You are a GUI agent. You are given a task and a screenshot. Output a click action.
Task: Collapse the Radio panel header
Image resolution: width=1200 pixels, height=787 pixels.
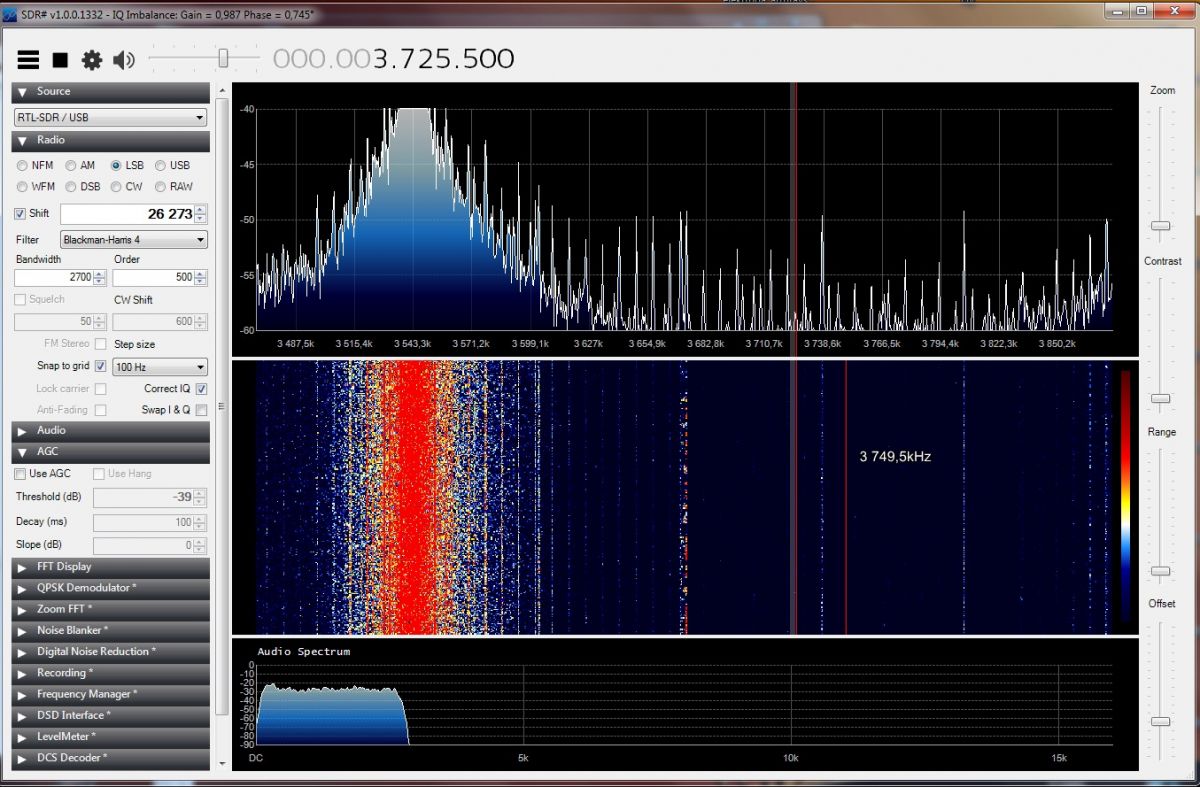pos(110,140)
